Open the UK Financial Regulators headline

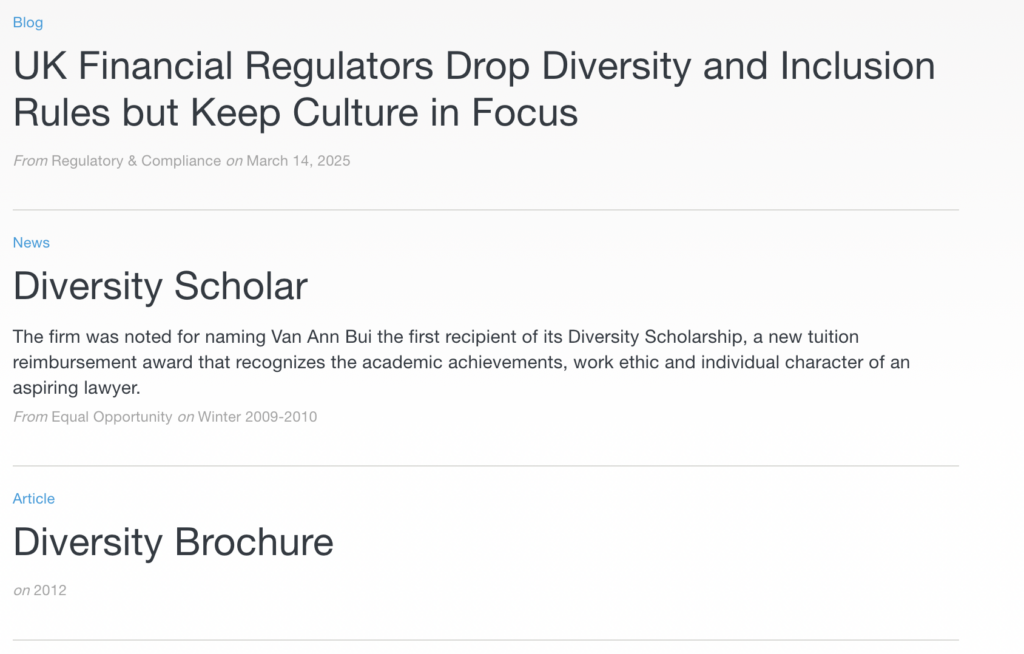(x=474, y=89)
